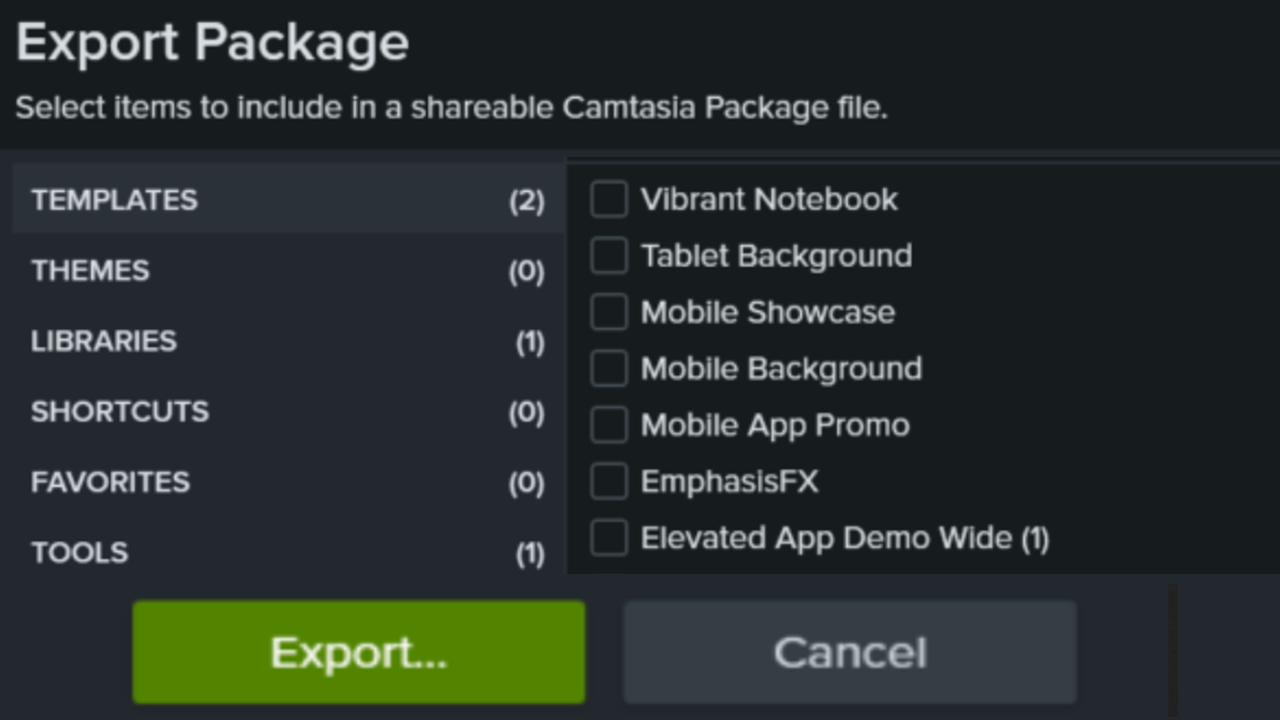Image resolution: width=1280 pixels, height=720 pixels.
Task: Check the Tablet Background checkbox
Action: 609,255
